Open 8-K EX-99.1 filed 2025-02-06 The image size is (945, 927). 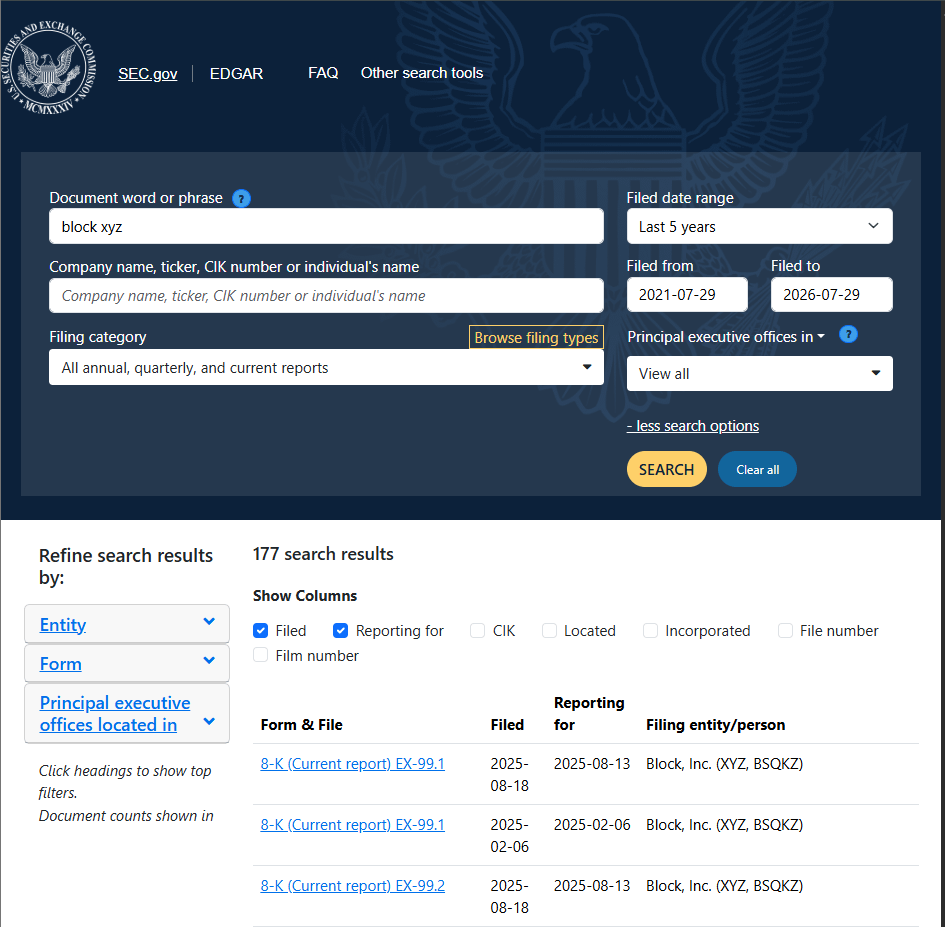click(x=353, y=825)
